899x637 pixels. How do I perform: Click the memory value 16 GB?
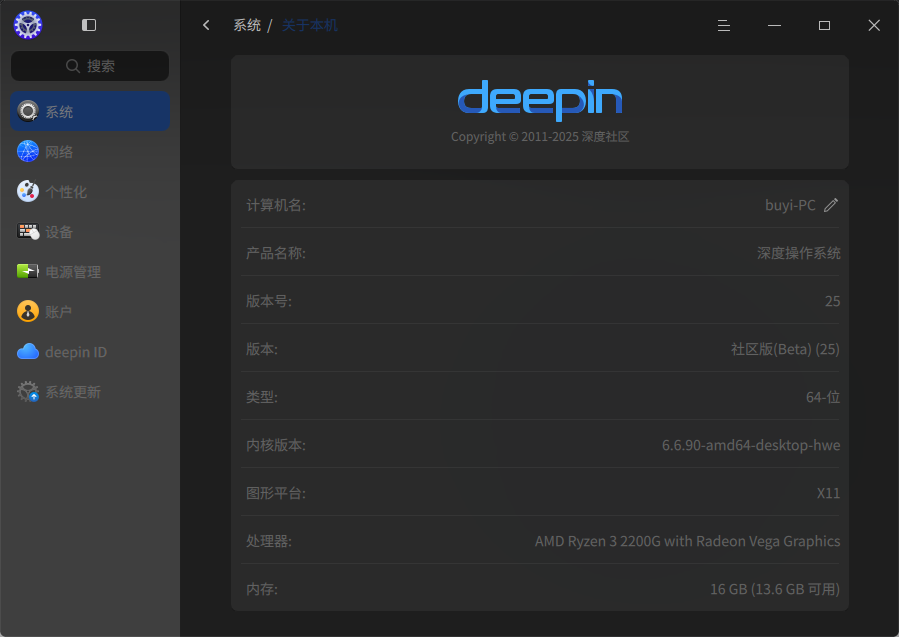[775, 589]
